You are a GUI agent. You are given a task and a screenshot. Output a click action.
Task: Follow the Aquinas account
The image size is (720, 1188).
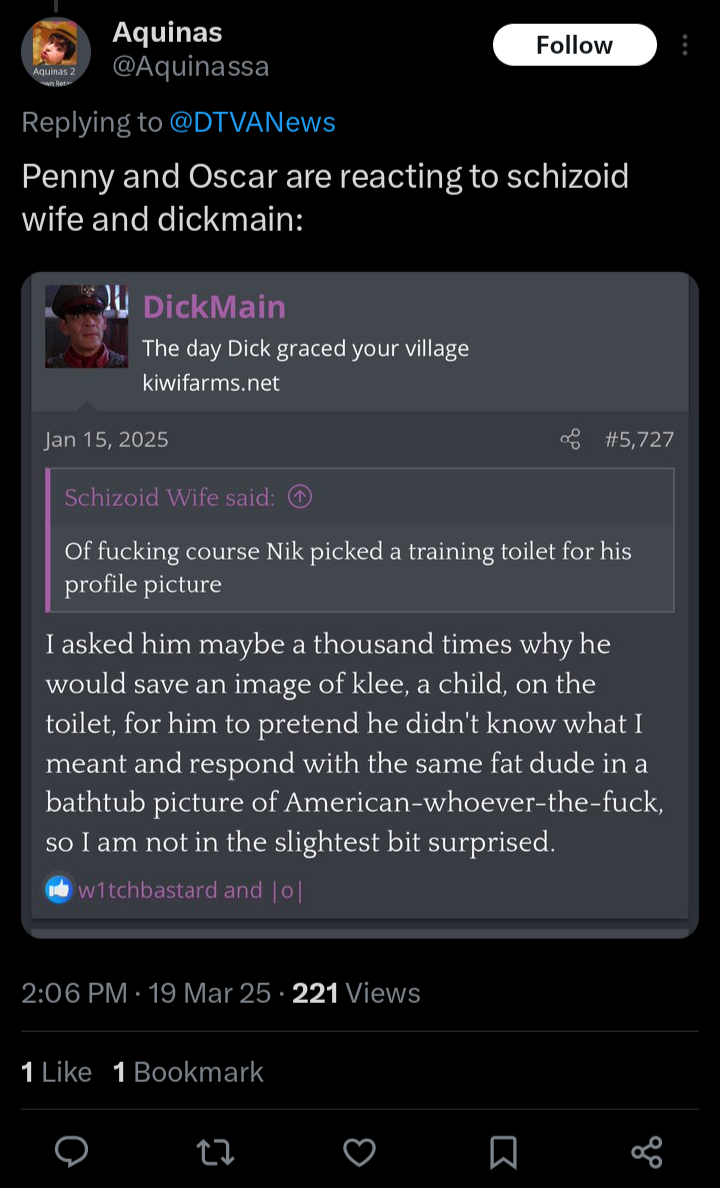(574, 45)
